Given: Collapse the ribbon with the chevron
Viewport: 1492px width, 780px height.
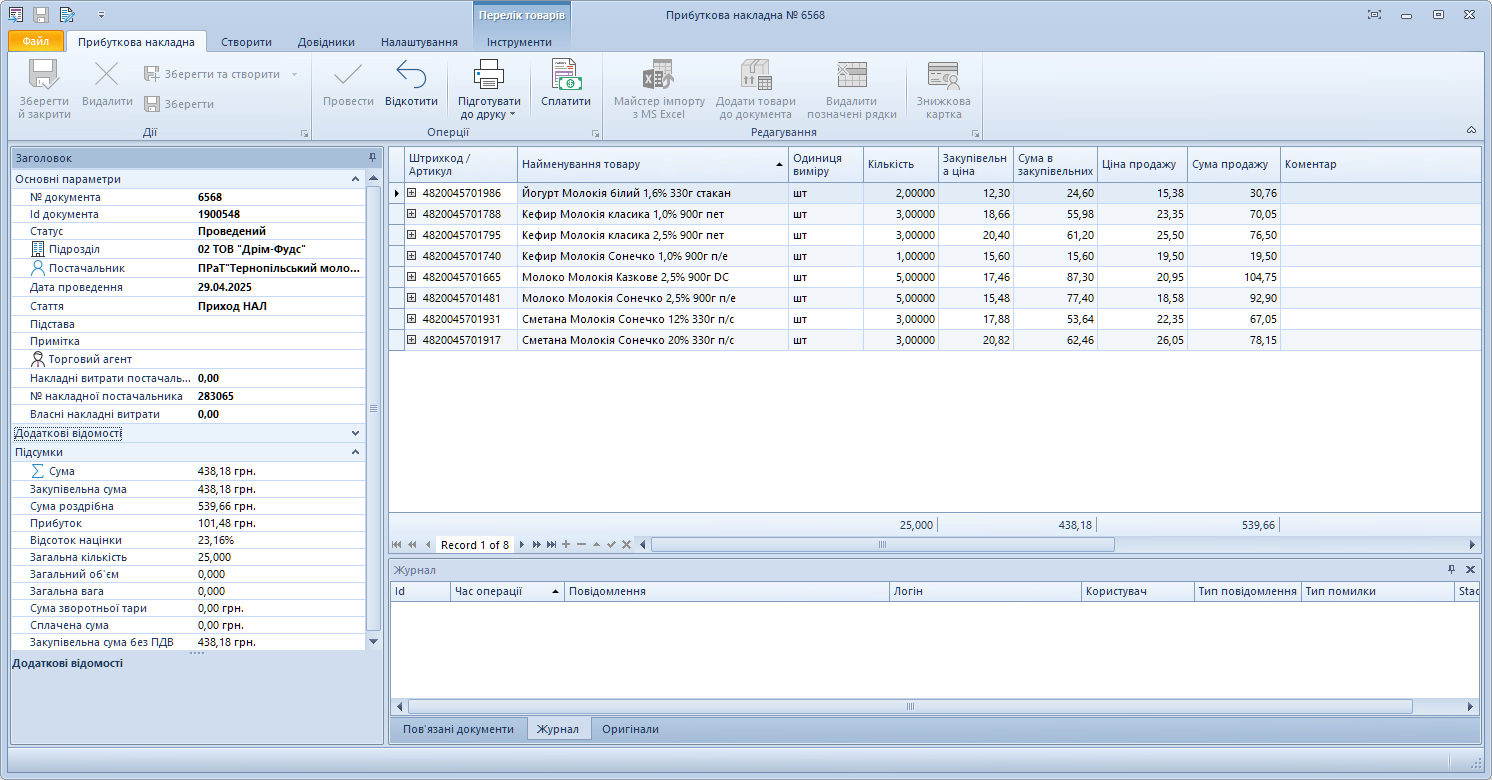Looking at the screenshot, I should tap(1471, 131).
